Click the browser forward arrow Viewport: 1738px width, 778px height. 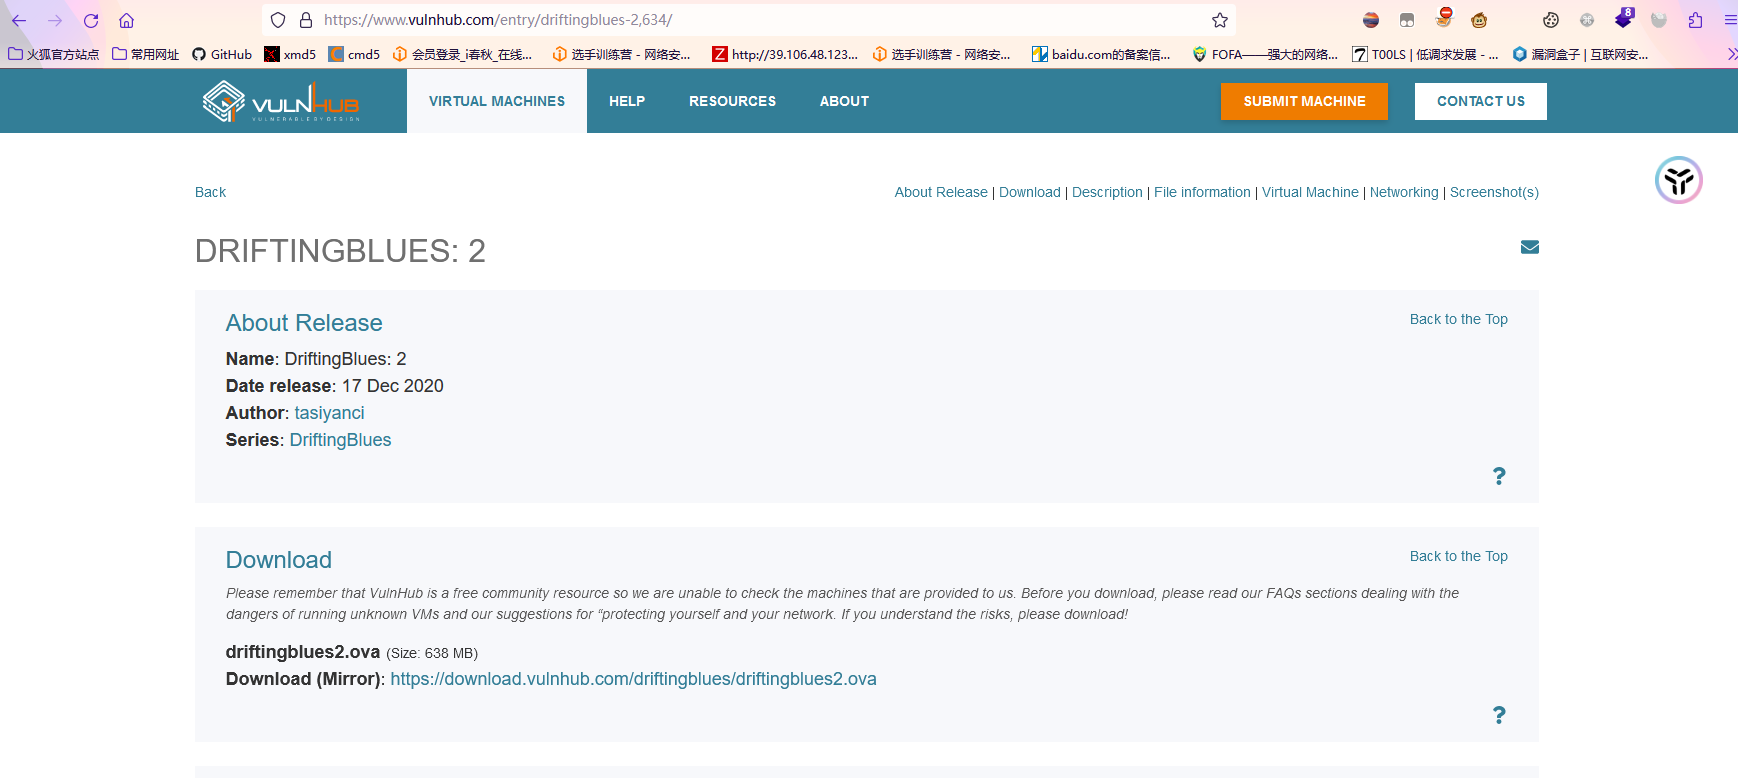55,20
